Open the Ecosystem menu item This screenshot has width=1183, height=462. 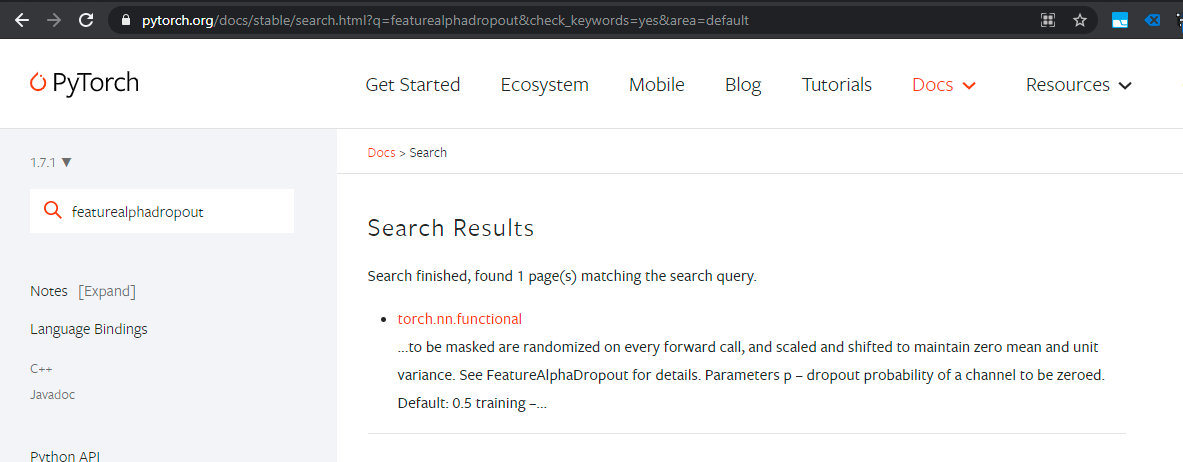pyautogui.click(x=545, y=85)
